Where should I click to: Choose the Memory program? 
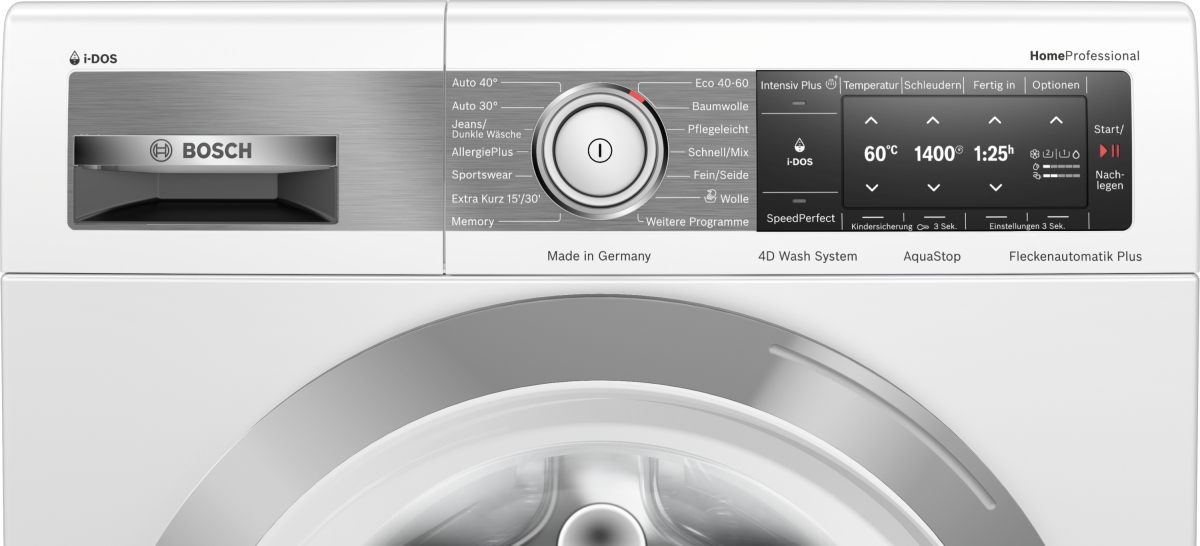pyautogui.click(x=472, y=221)
